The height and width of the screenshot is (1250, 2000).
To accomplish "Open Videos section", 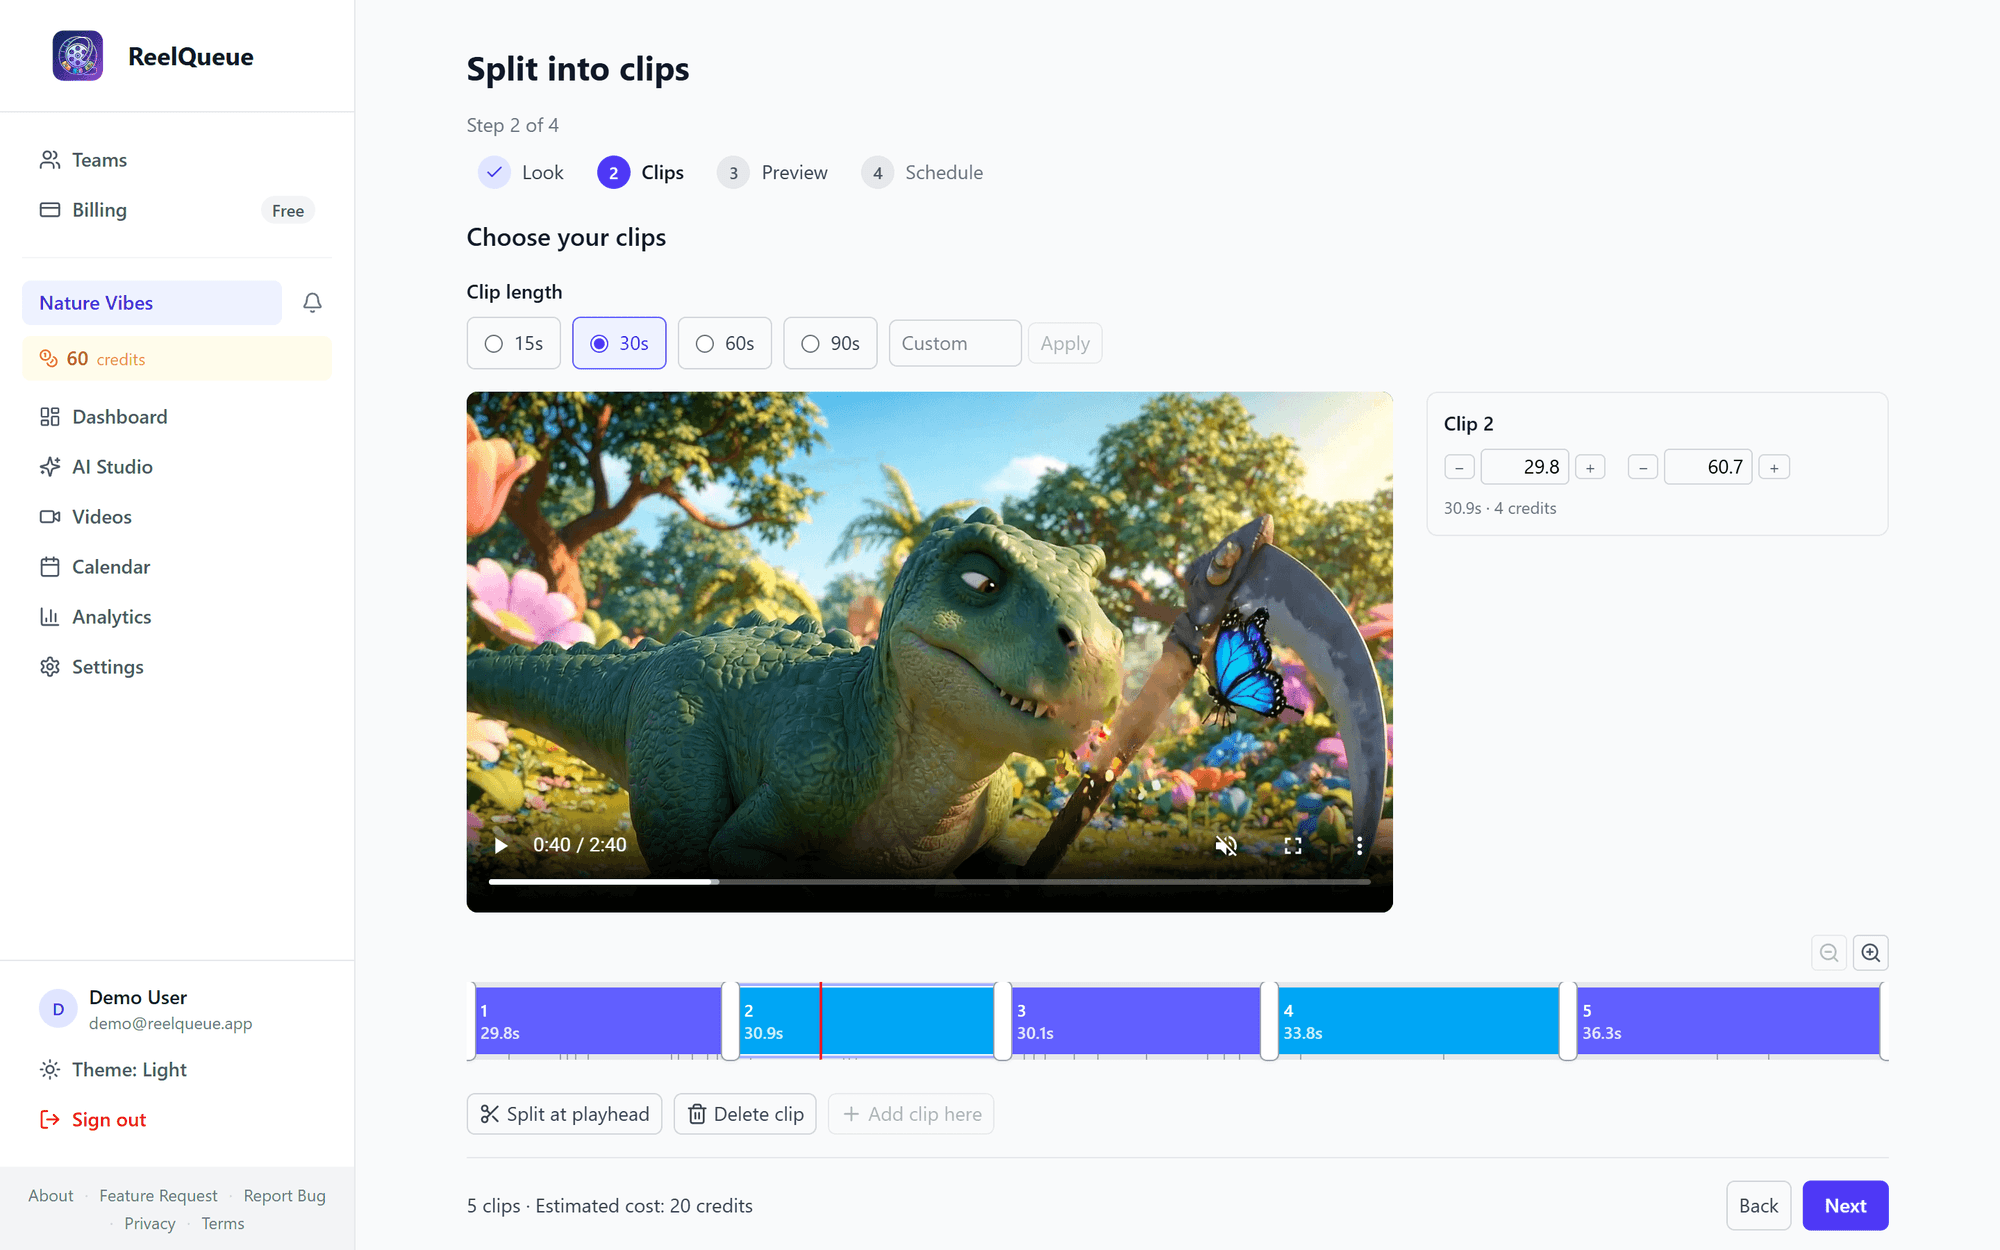I will (x=177, y=517).
